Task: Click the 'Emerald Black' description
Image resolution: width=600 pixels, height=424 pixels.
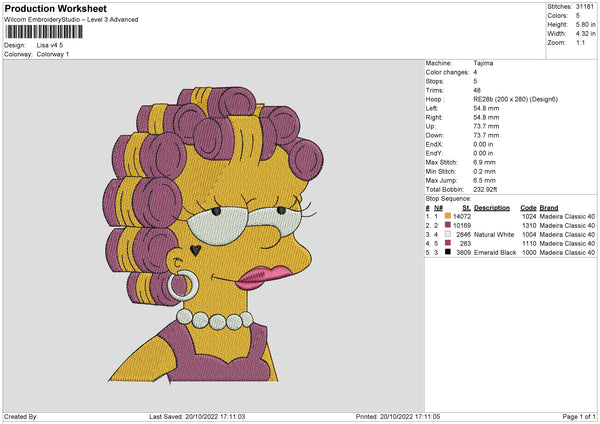Action: click(495, 253)
